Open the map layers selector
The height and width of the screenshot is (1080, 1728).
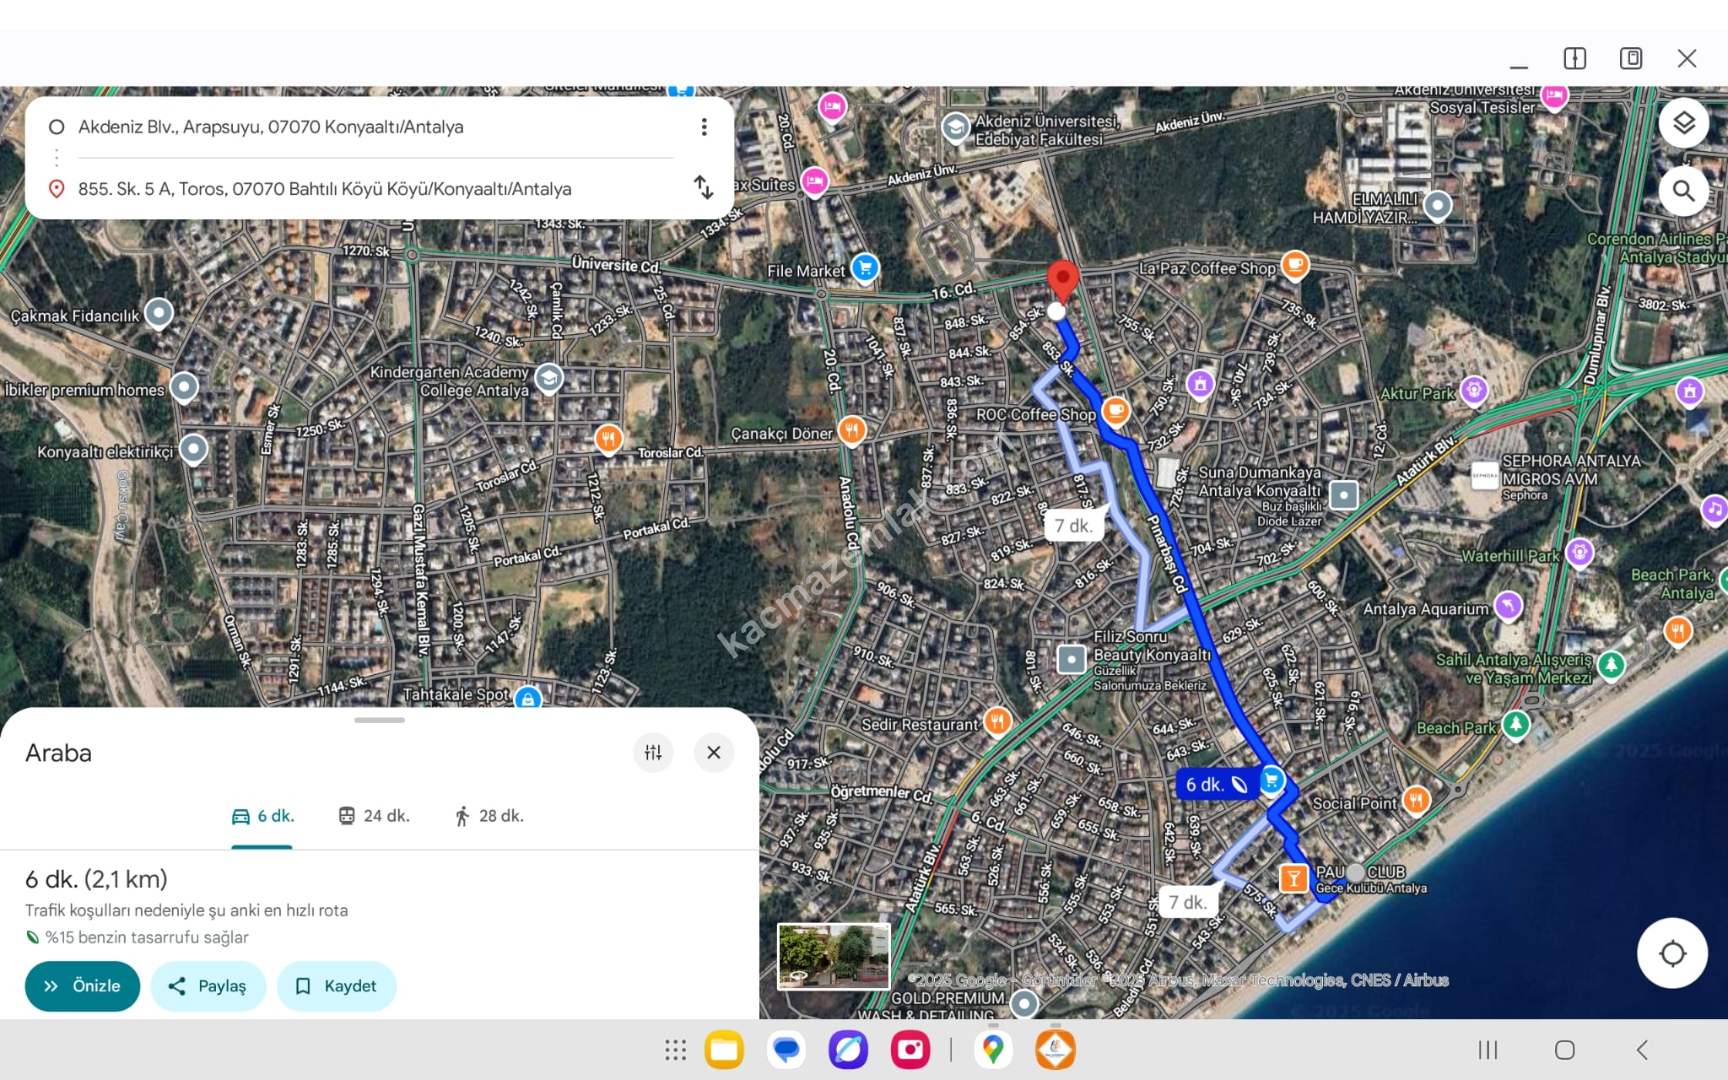coord(1683,123)
